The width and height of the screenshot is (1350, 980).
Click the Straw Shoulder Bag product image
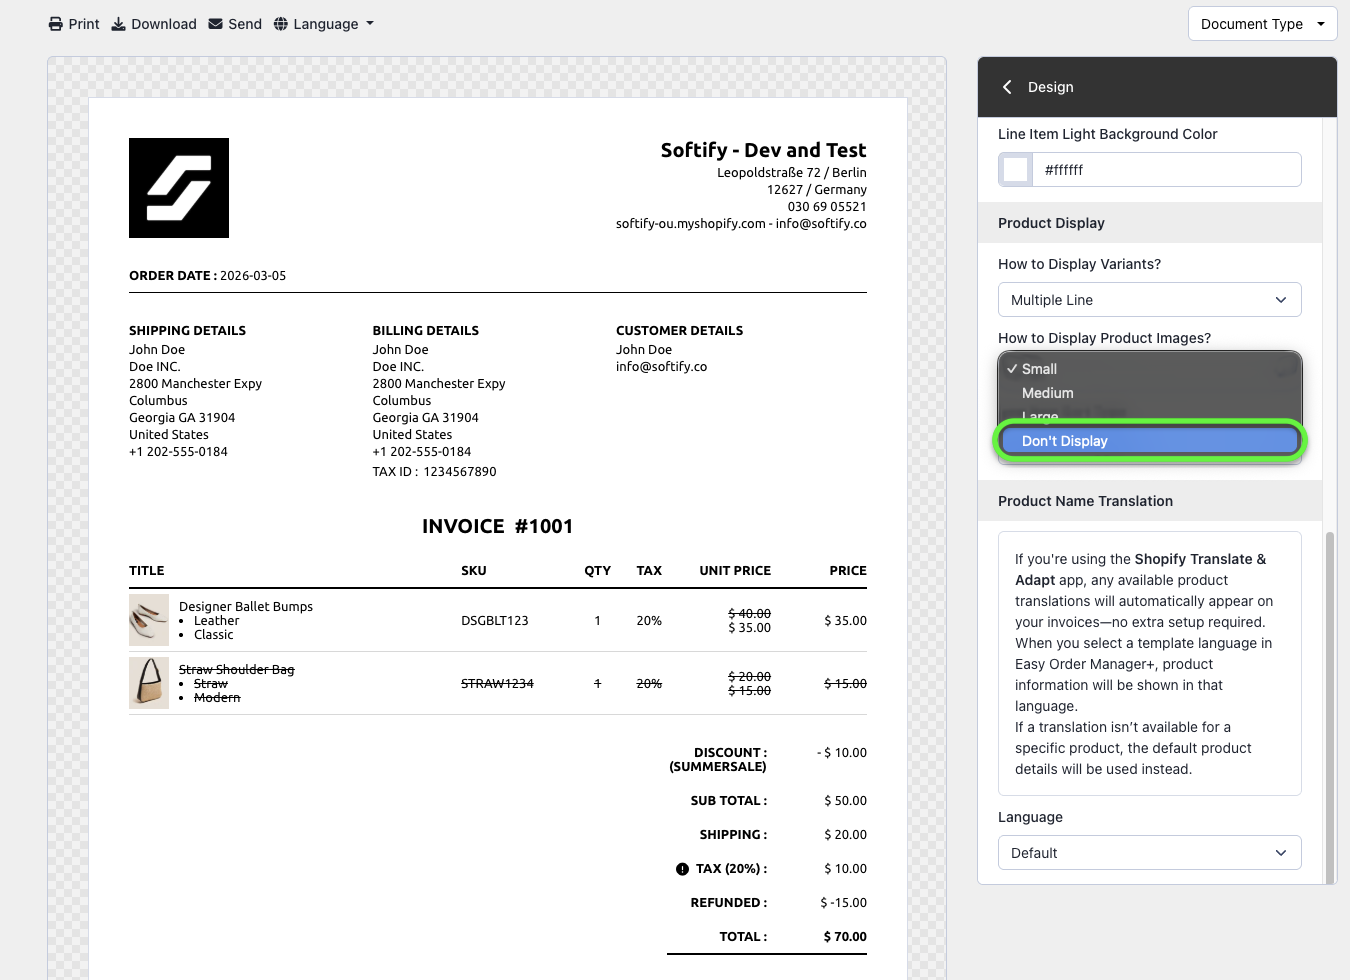click(x=149, y=683)
